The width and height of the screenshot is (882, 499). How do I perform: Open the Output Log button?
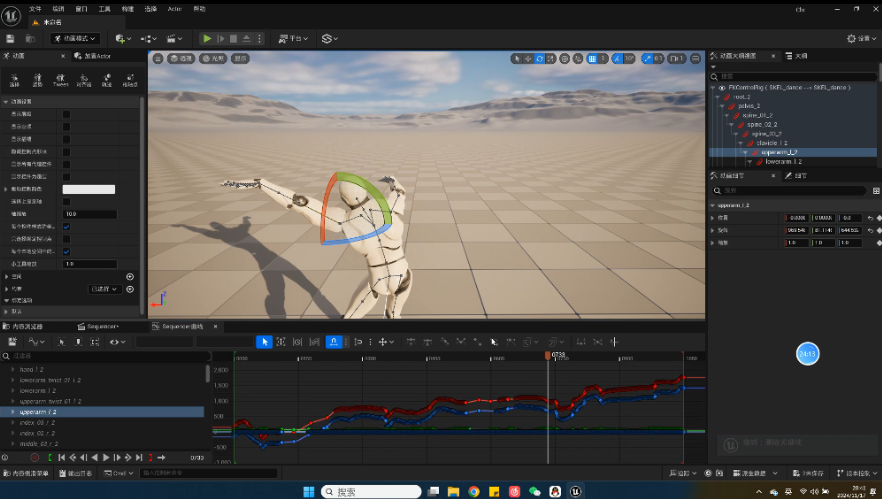click(x=76, y=473)
